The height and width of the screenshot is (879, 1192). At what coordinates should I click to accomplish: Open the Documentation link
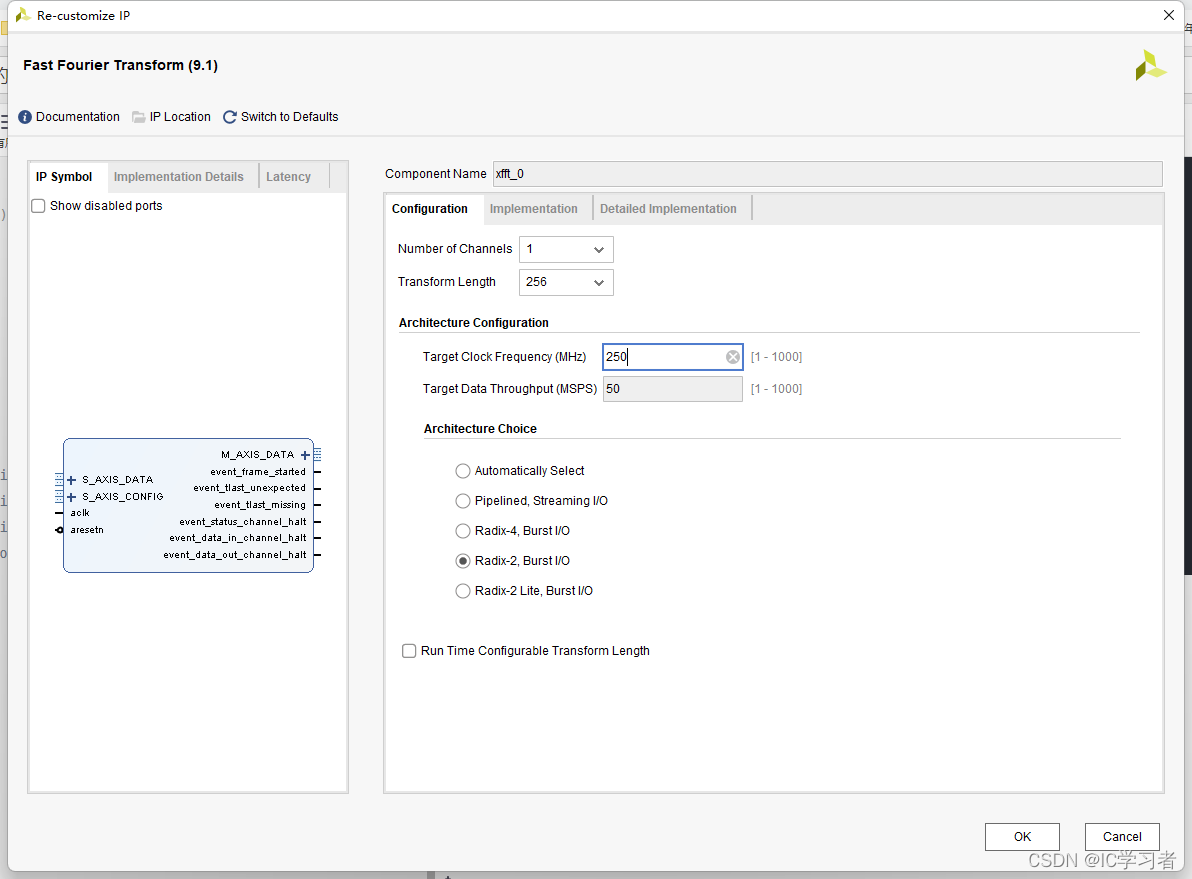tap(78, 117)
